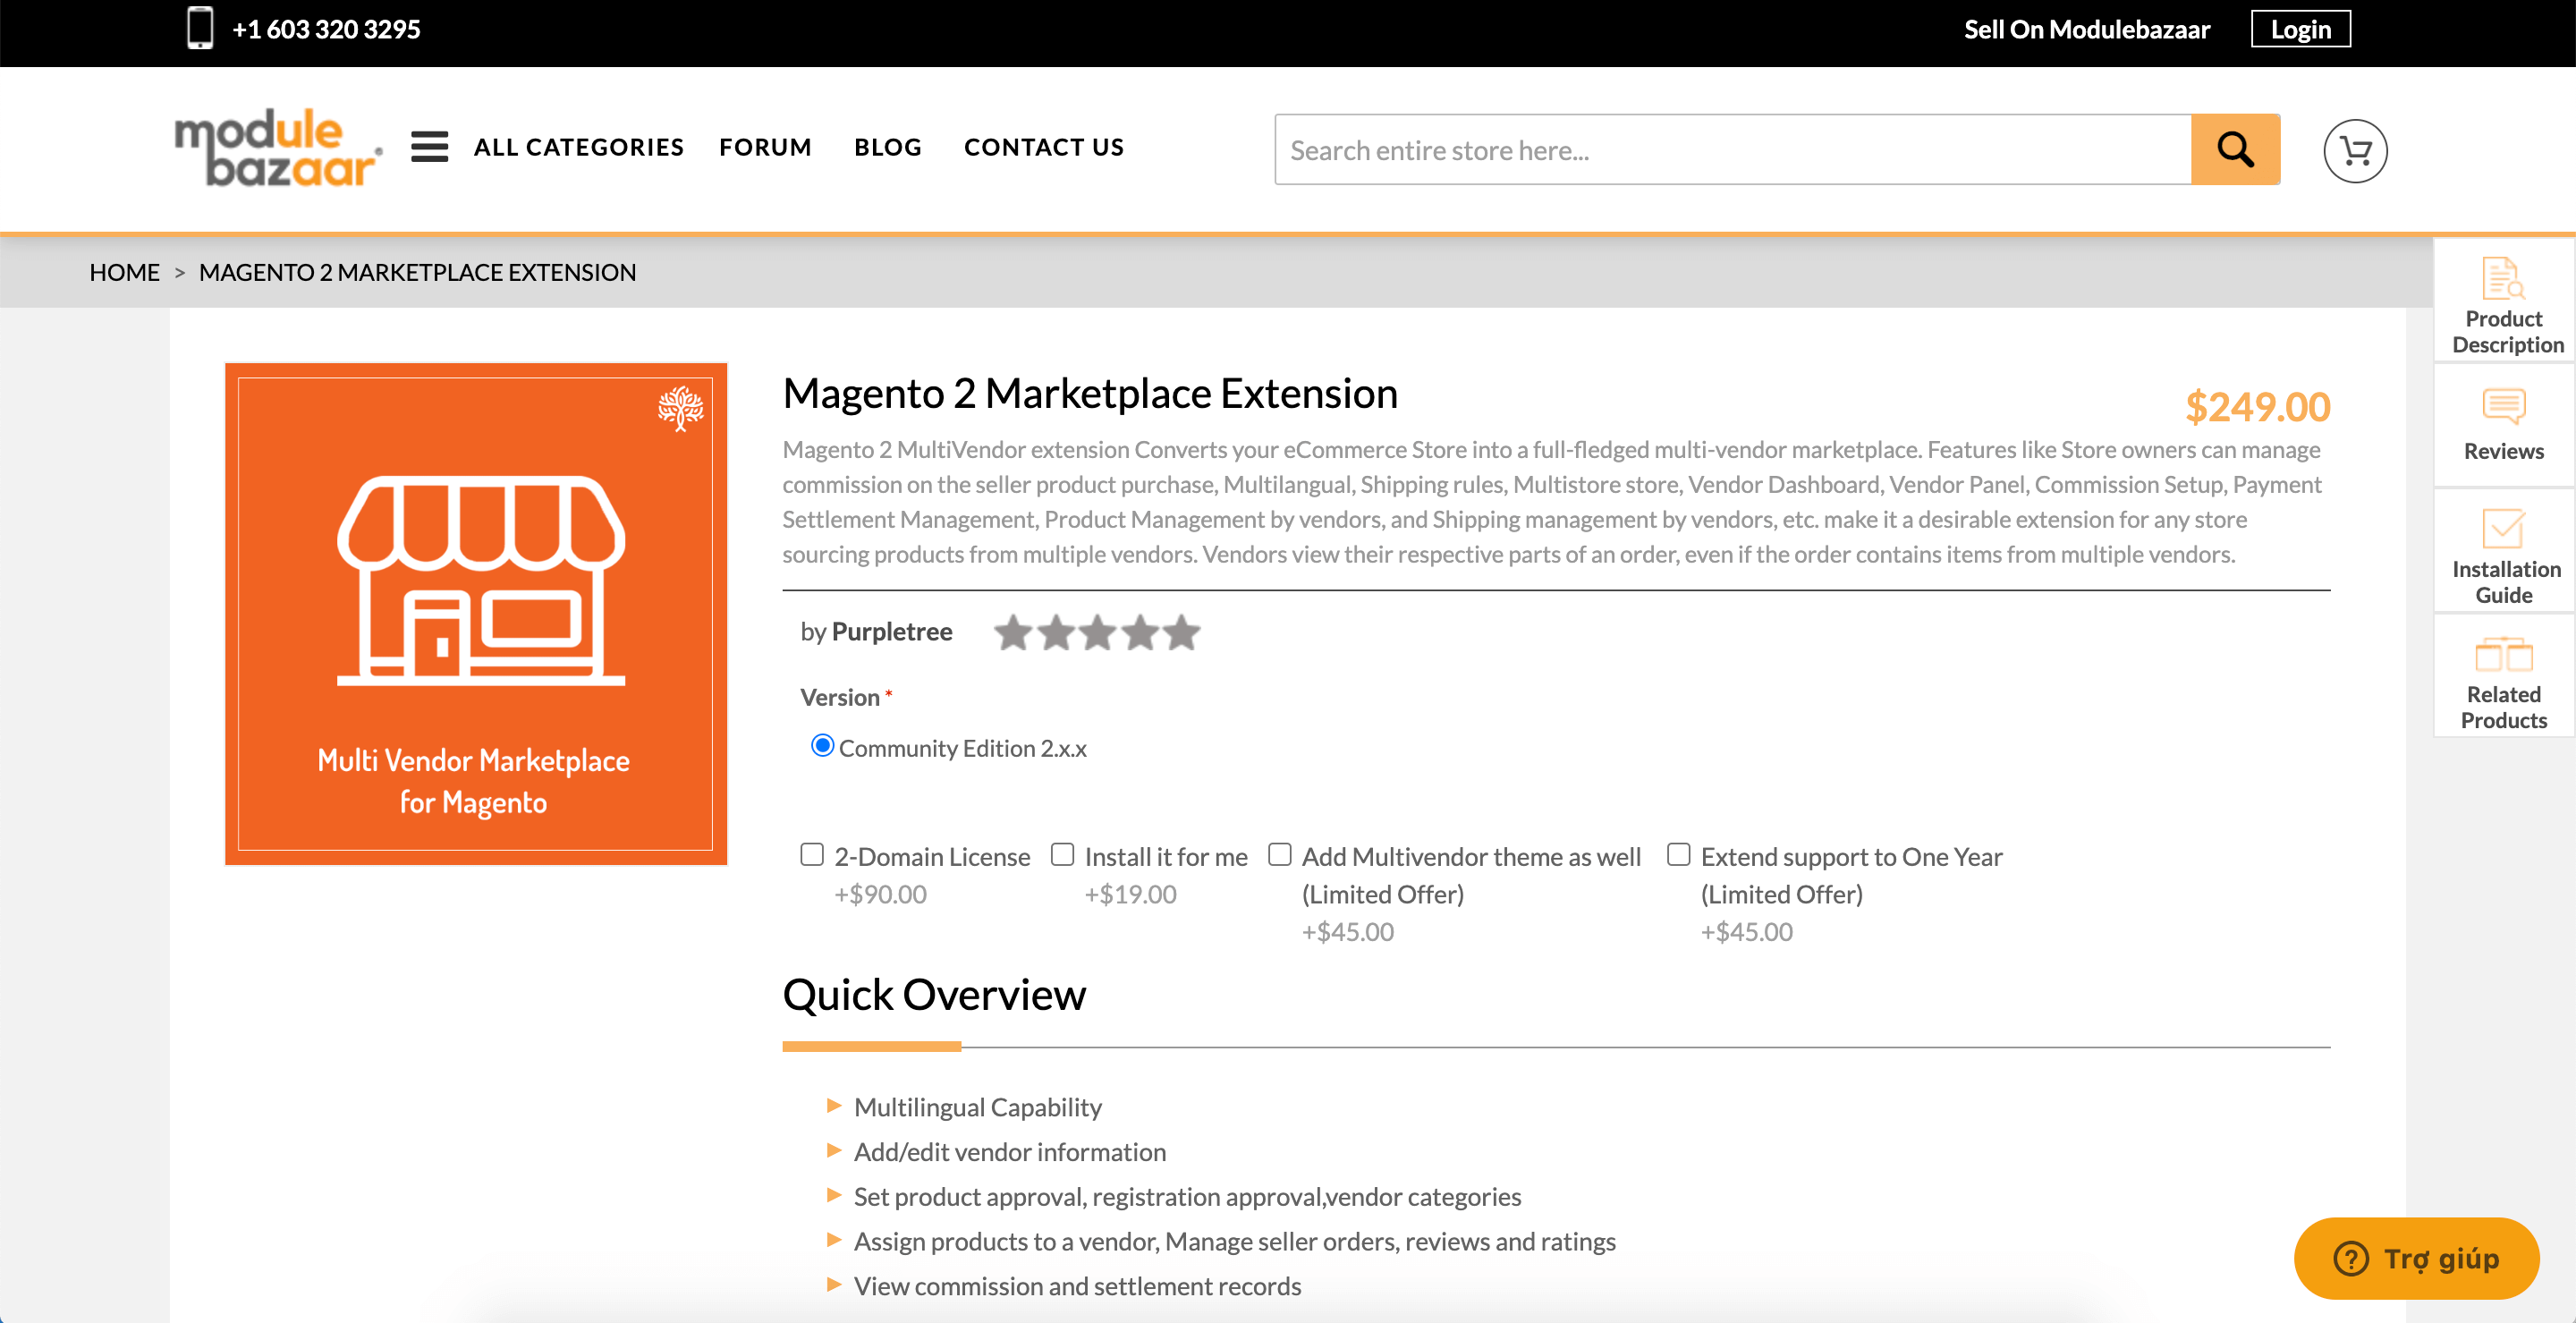Tick Extend support to One Year checkbox
The image size is (2576, 1323).
(1678, 855)
